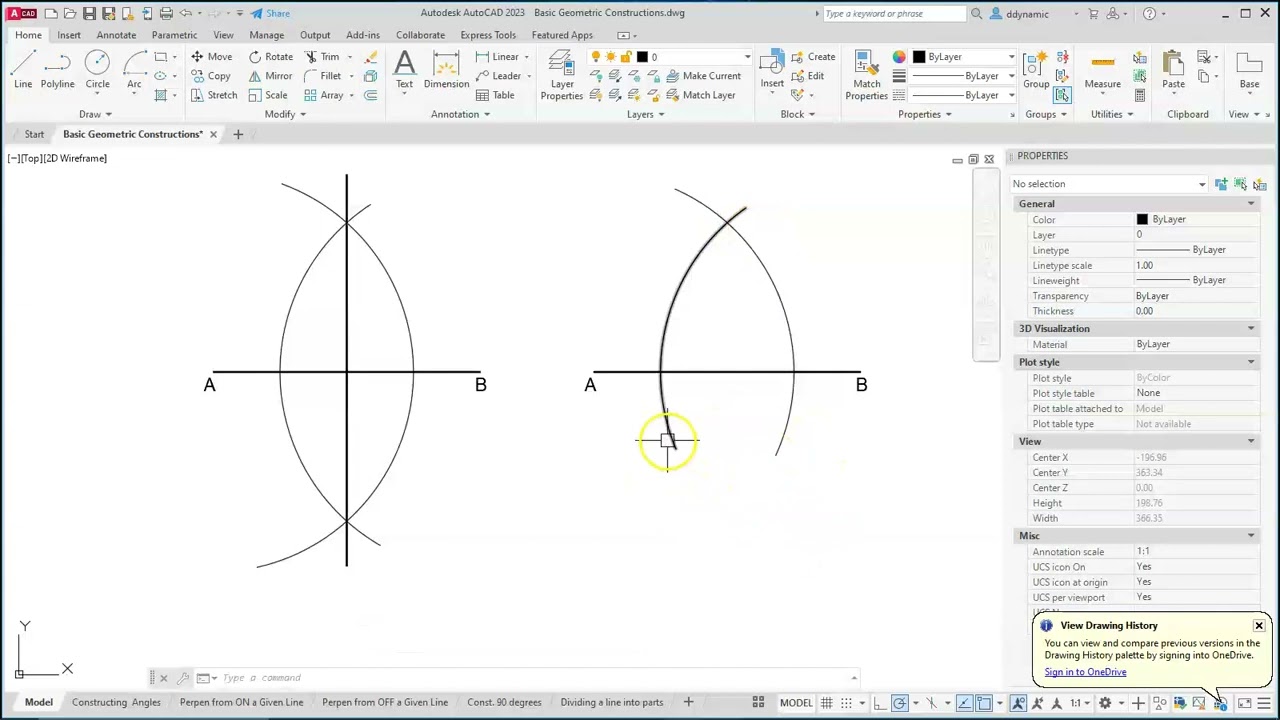1280x720 pixels.
Task: Collapse the 3D Visualization section
Action: click(1250, 328)
